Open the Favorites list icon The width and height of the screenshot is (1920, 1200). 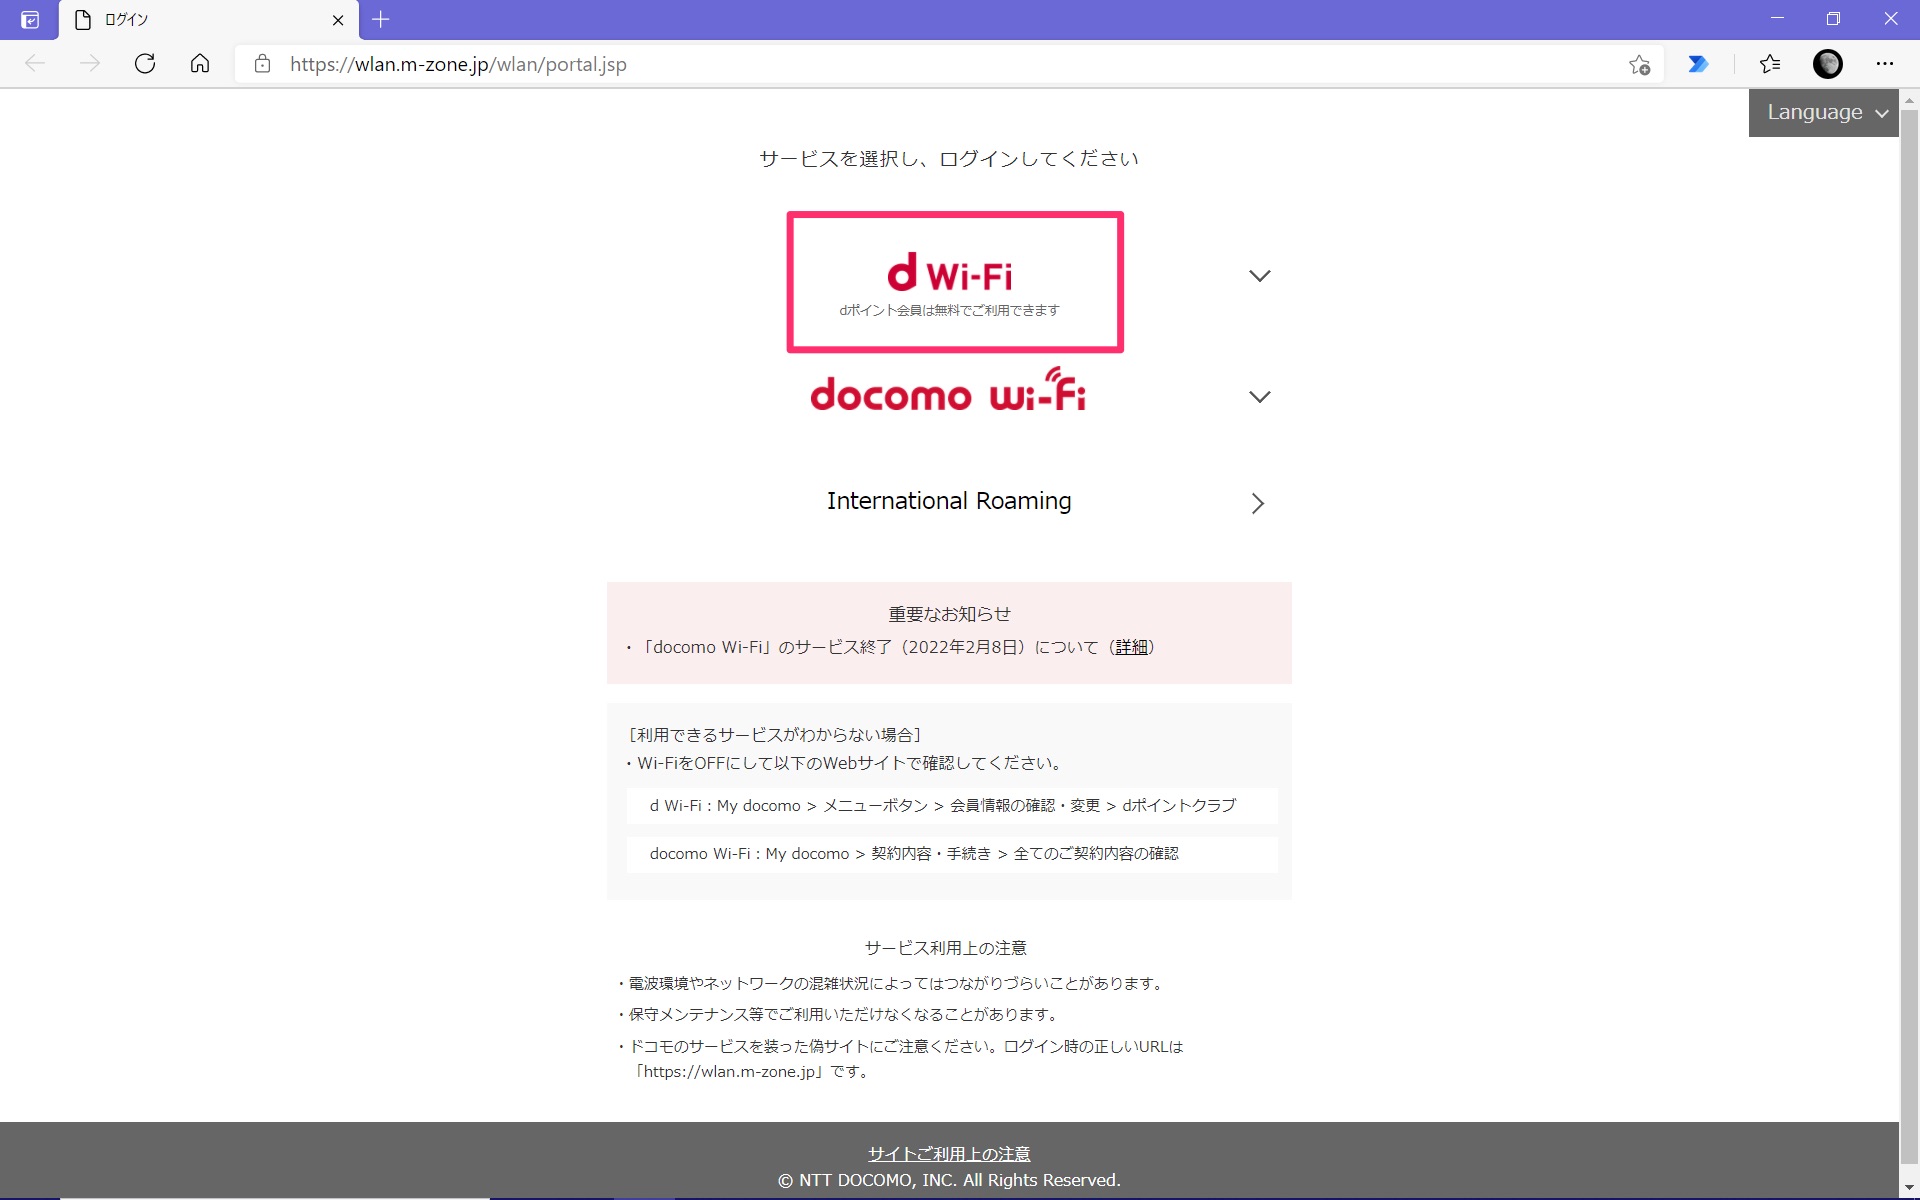point(1770,64)
